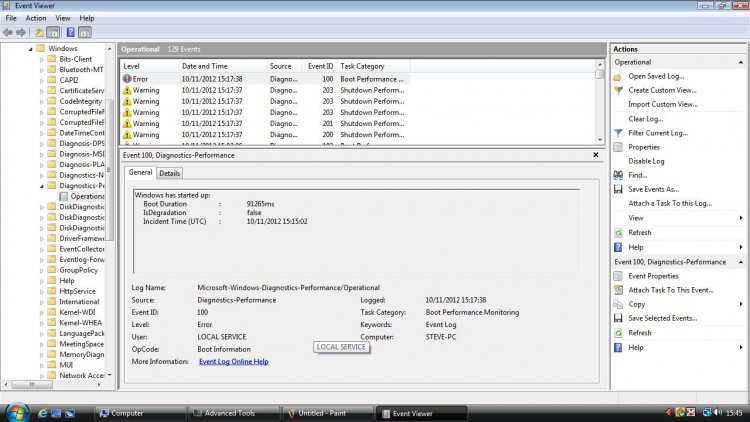The image size is (750, 422).
Task: Open the View submenu arrow in Actions
Action: click(x=741, y=218)
